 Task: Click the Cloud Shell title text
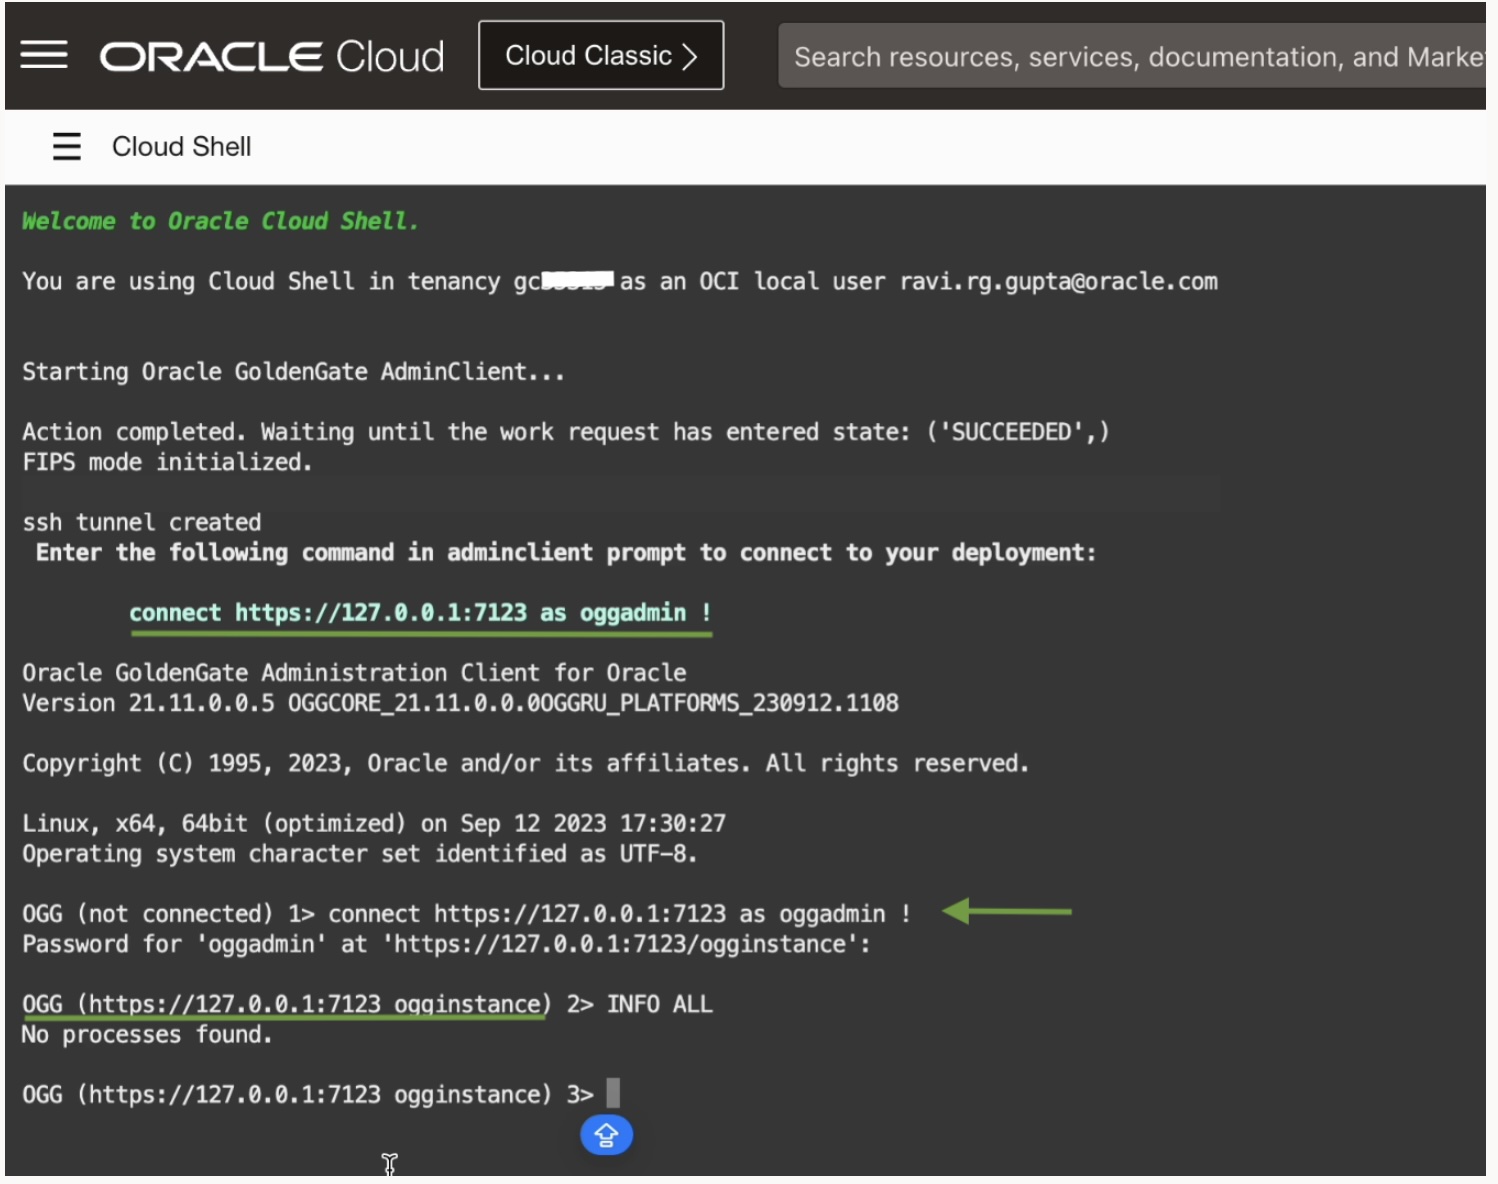[181, 147]
